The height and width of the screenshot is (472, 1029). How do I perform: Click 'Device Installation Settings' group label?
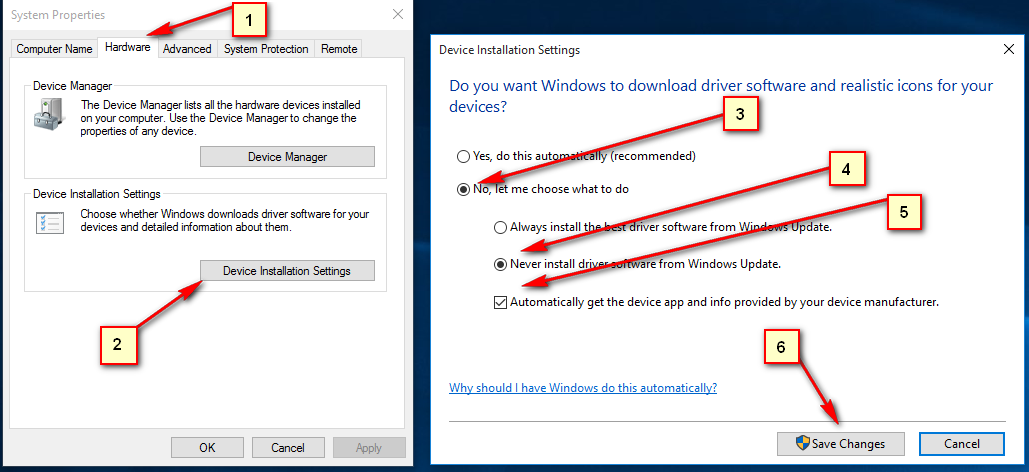pos(96,194)
